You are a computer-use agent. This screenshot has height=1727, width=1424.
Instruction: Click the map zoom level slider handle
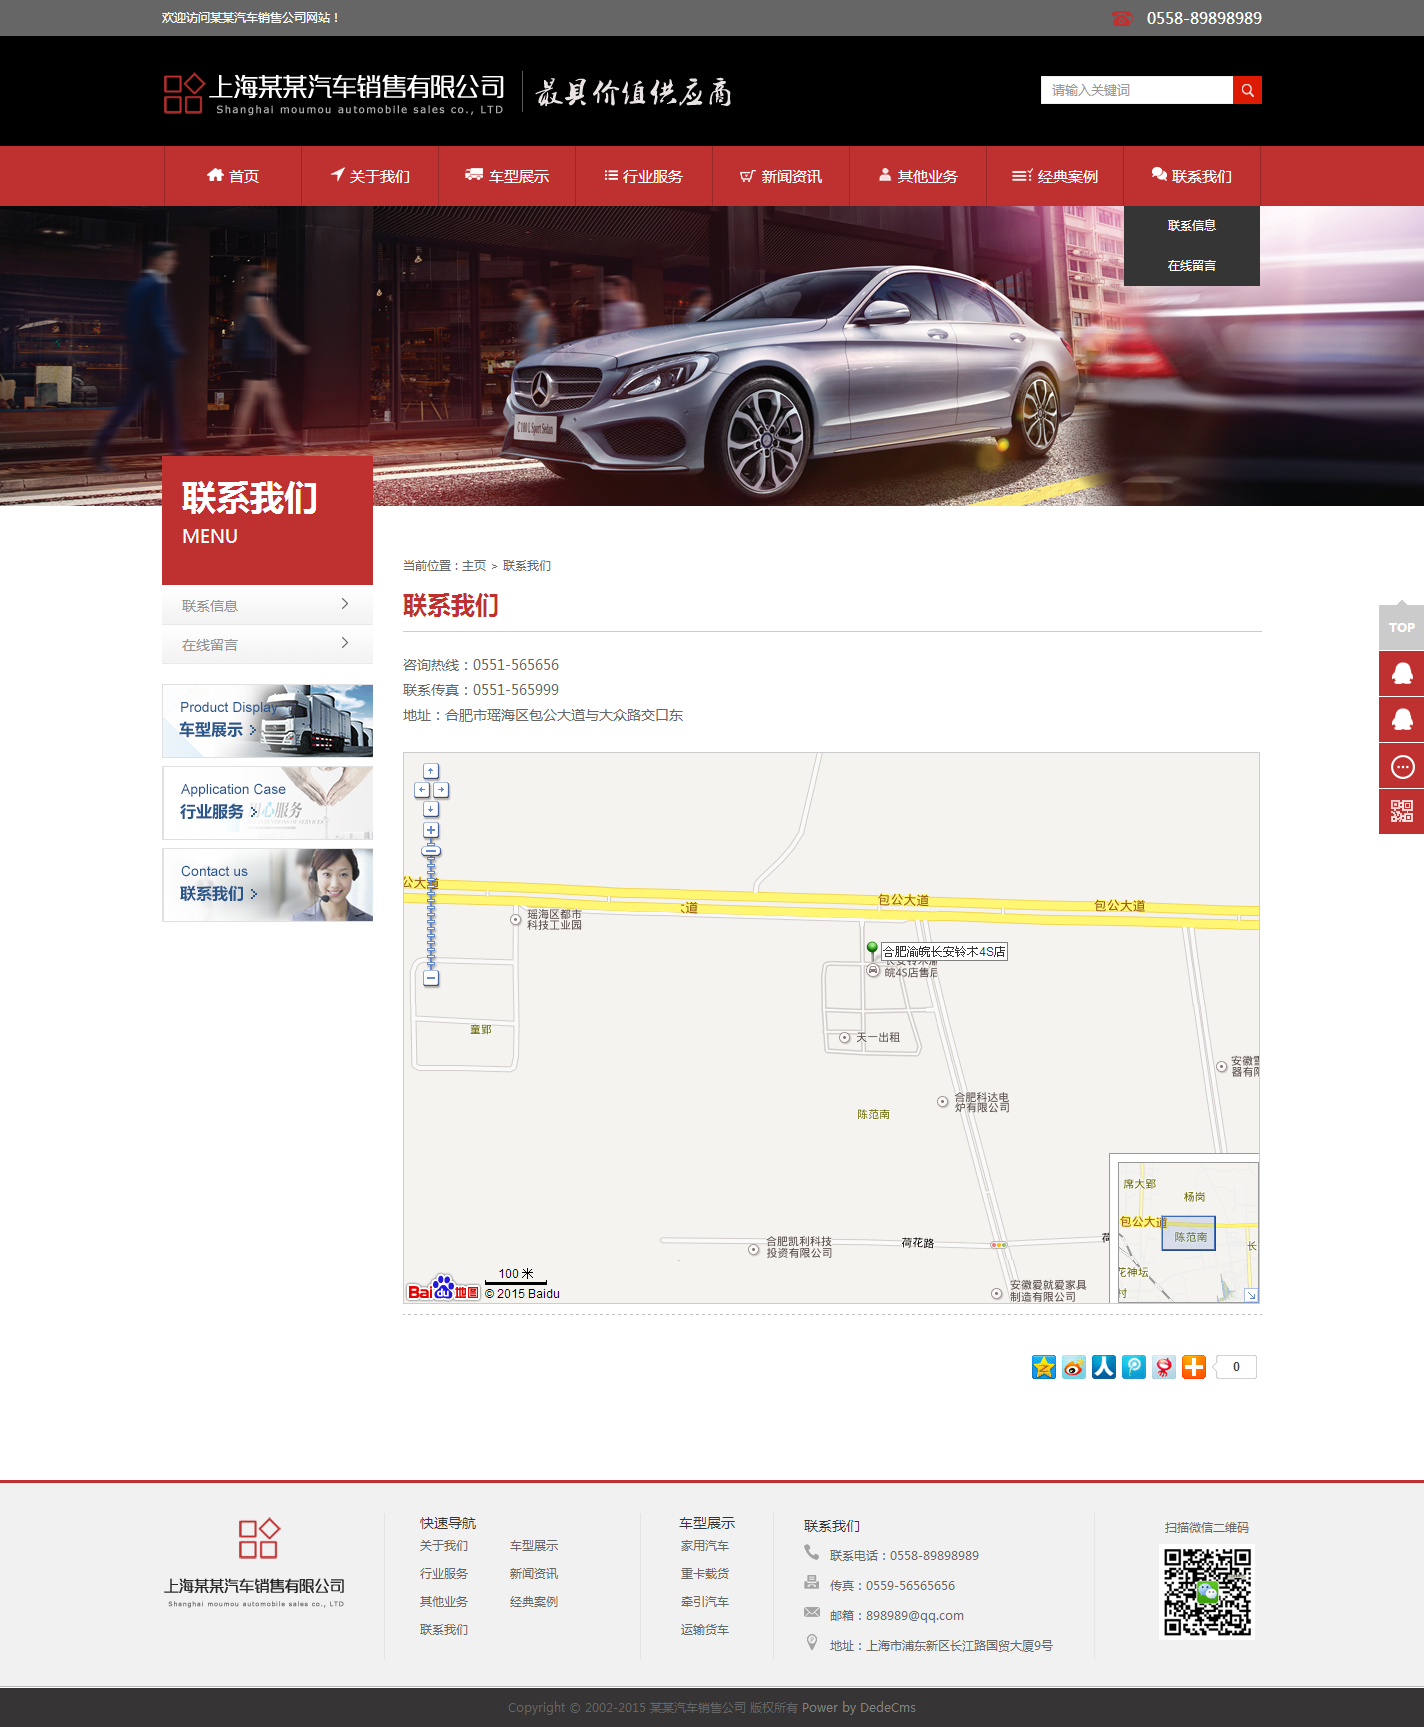431,851
